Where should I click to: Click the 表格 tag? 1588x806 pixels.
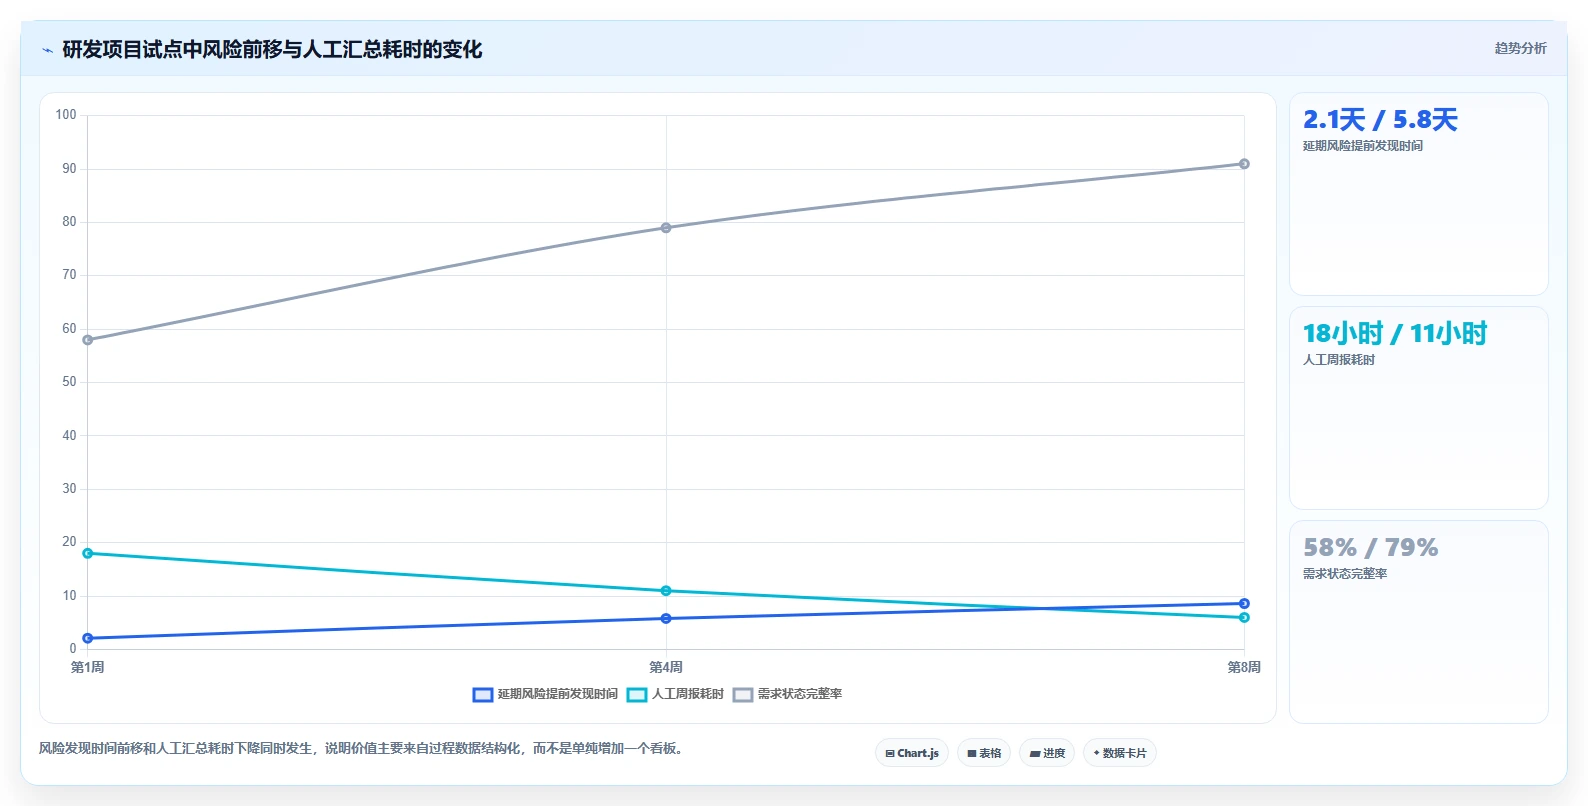click(984, 753)
